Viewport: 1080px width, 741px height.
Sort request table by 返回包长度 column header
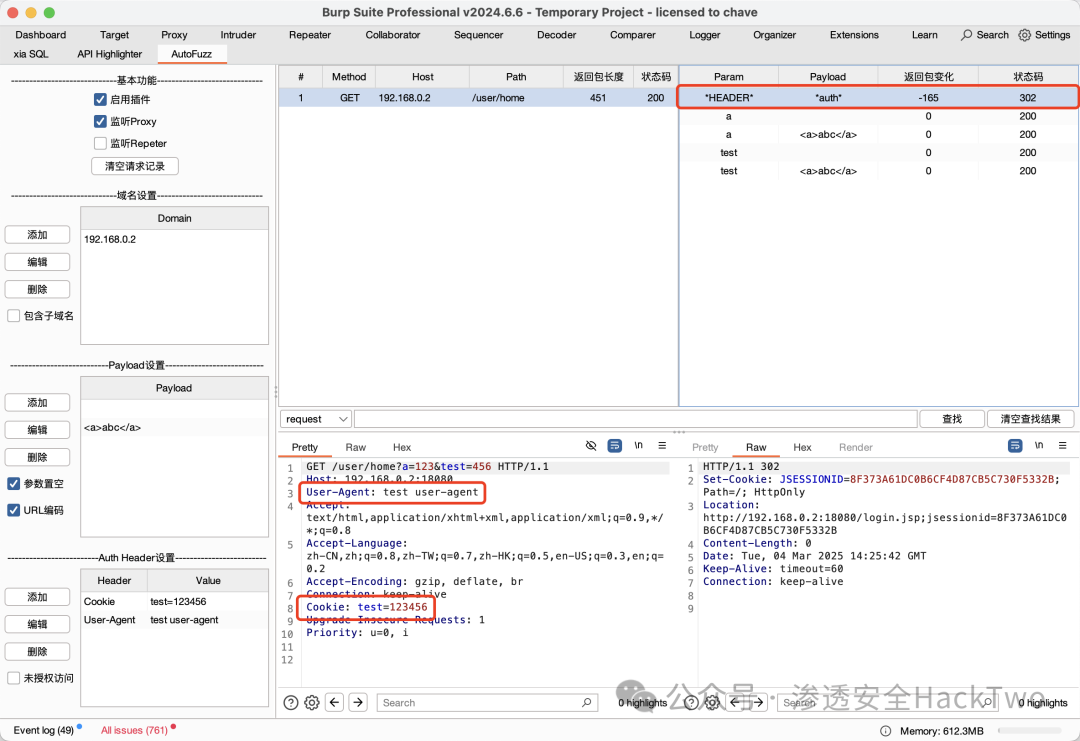pos(598,76)
